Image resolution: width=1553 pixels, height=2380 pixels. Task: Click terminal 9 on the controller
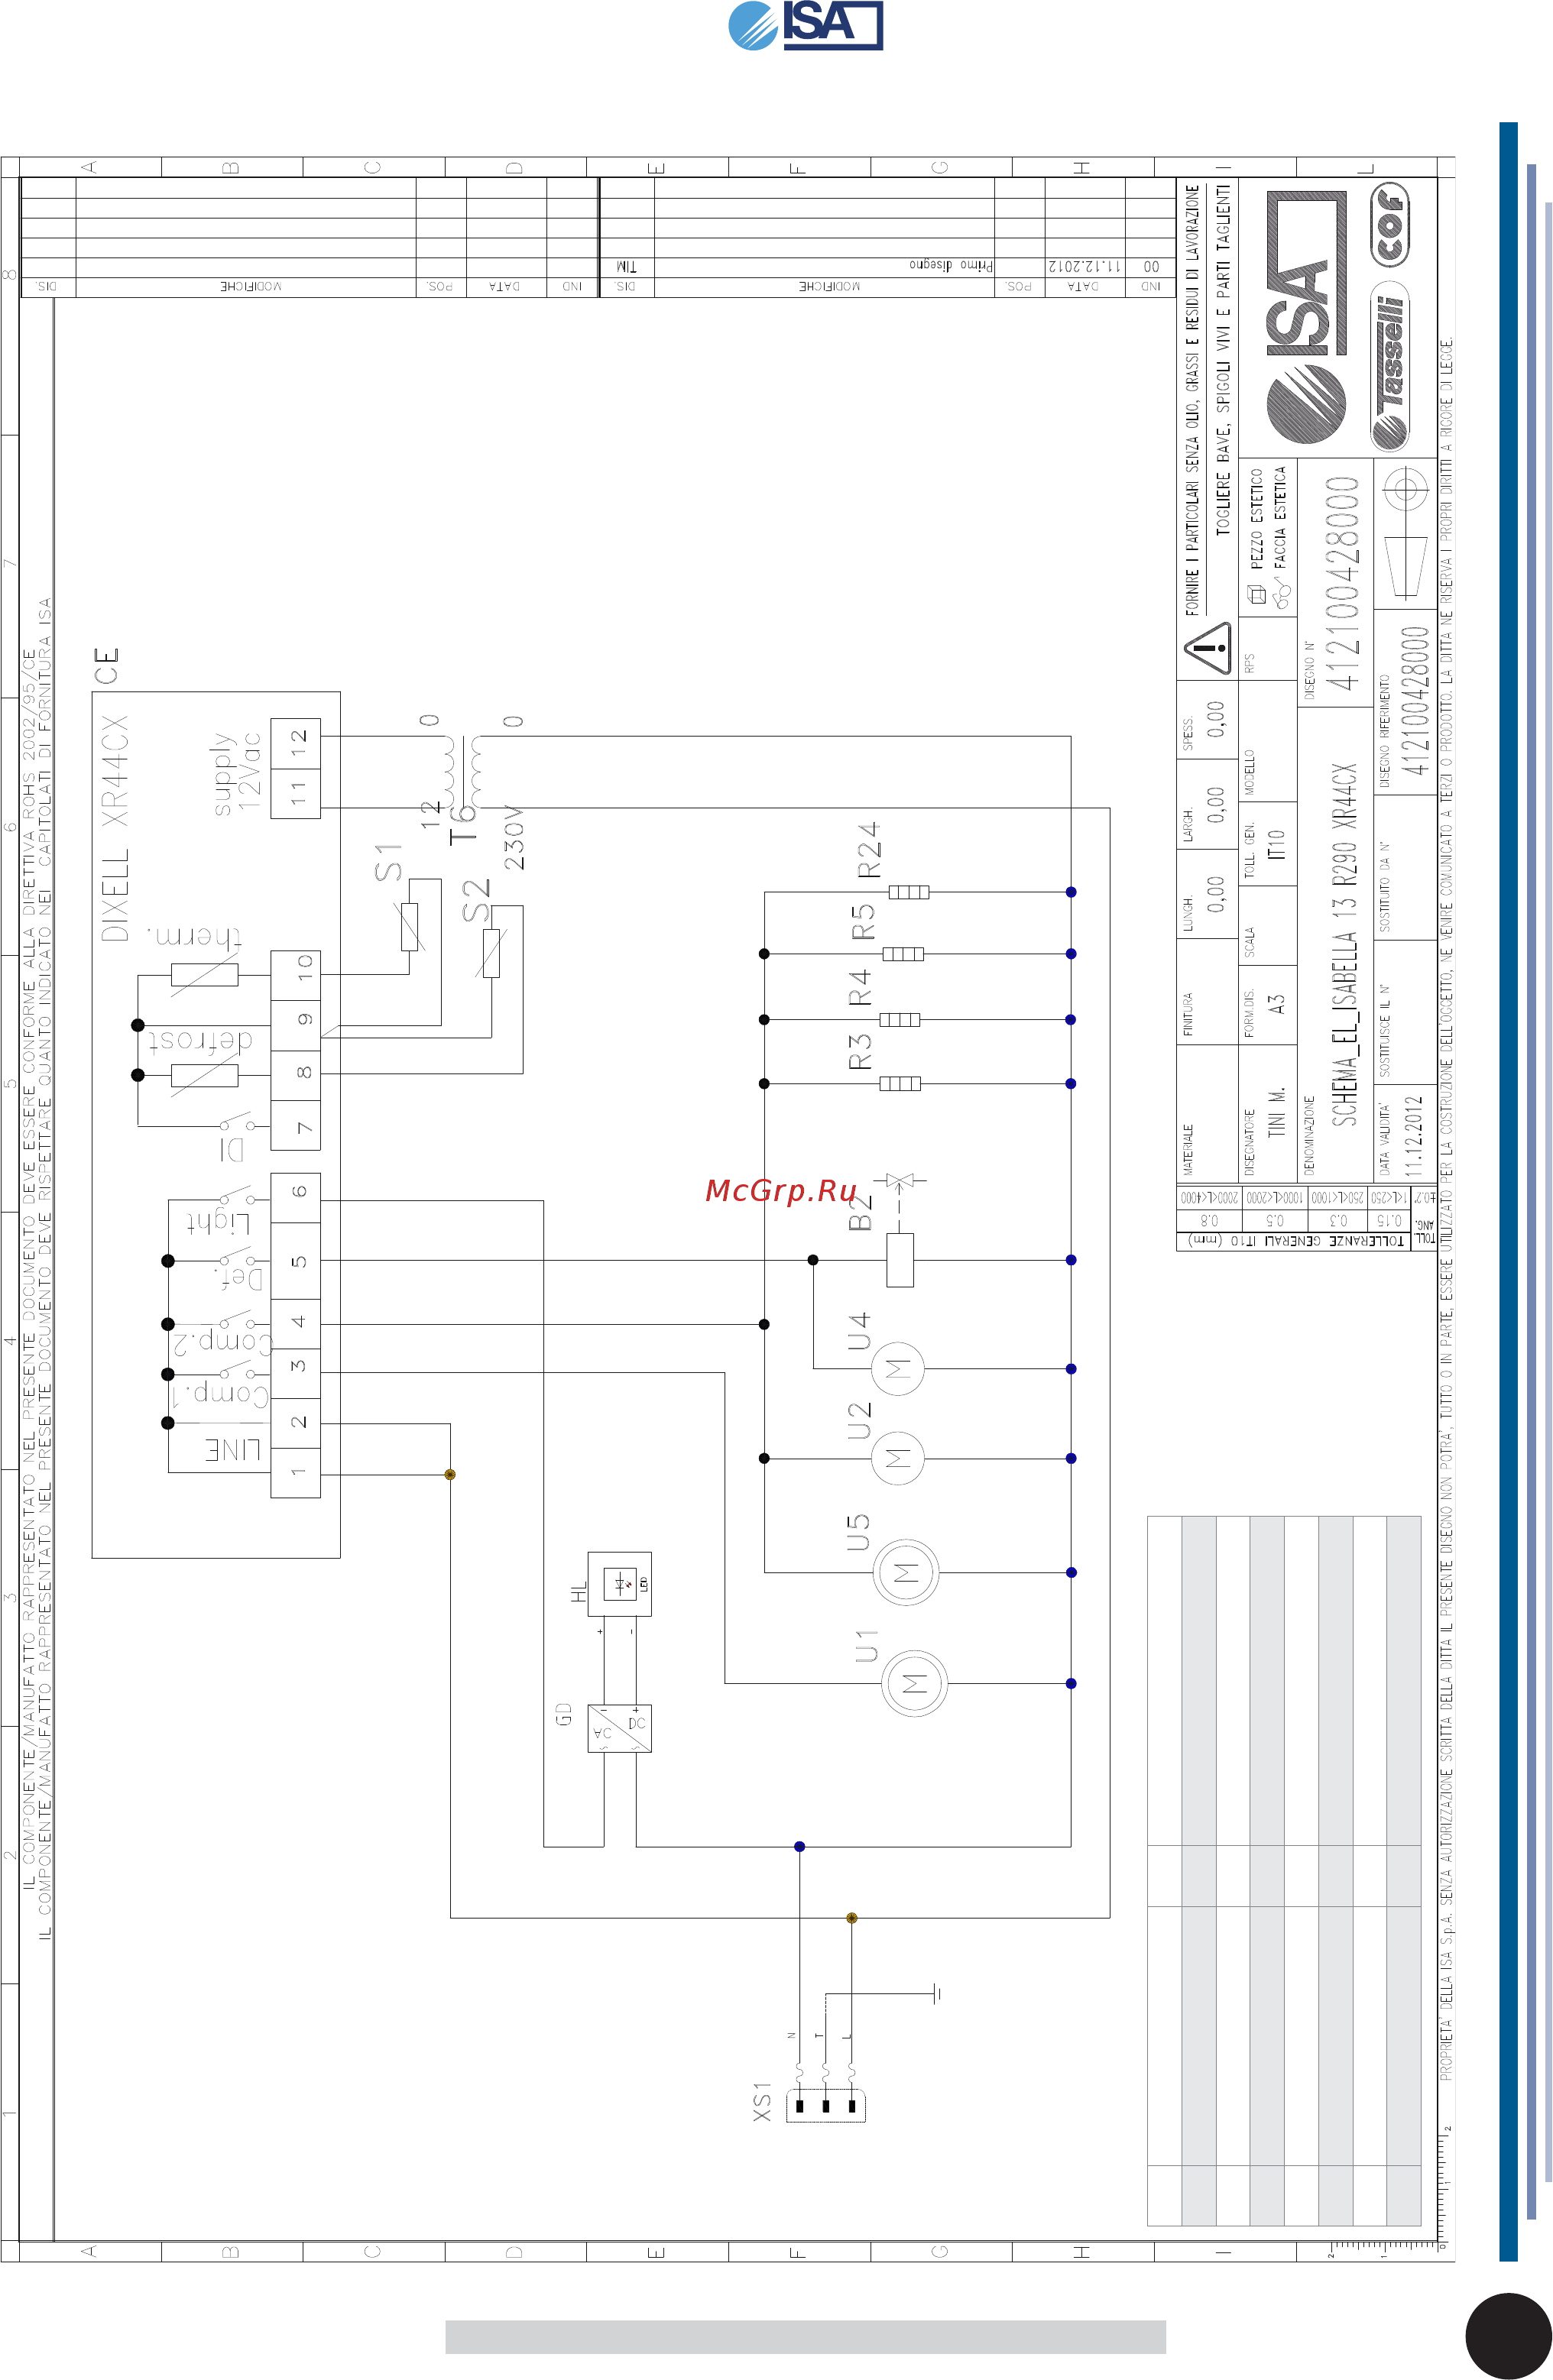coord(296,1025)
